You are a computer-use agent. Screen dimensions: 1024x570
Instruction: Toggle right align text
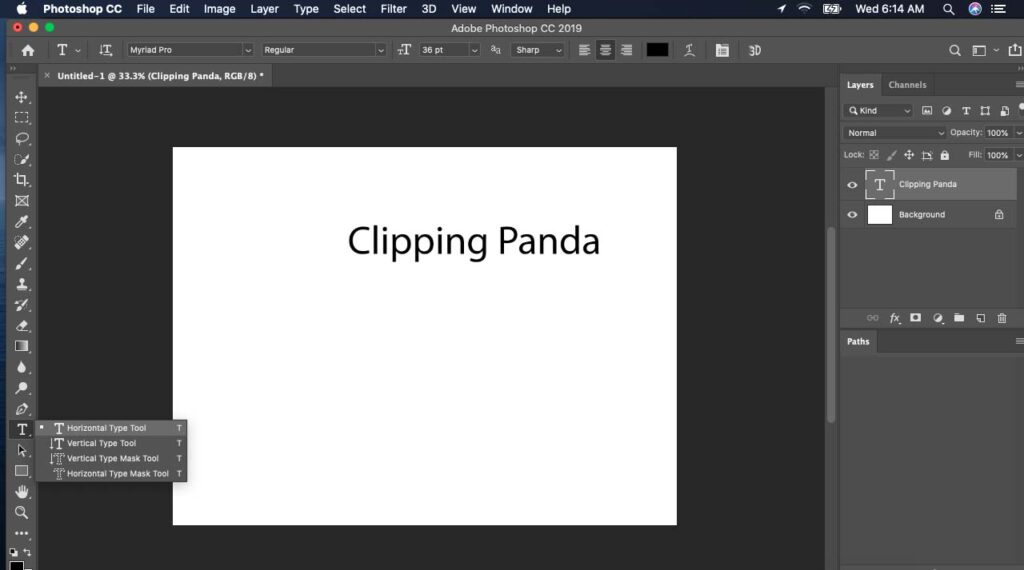point(626,50)
